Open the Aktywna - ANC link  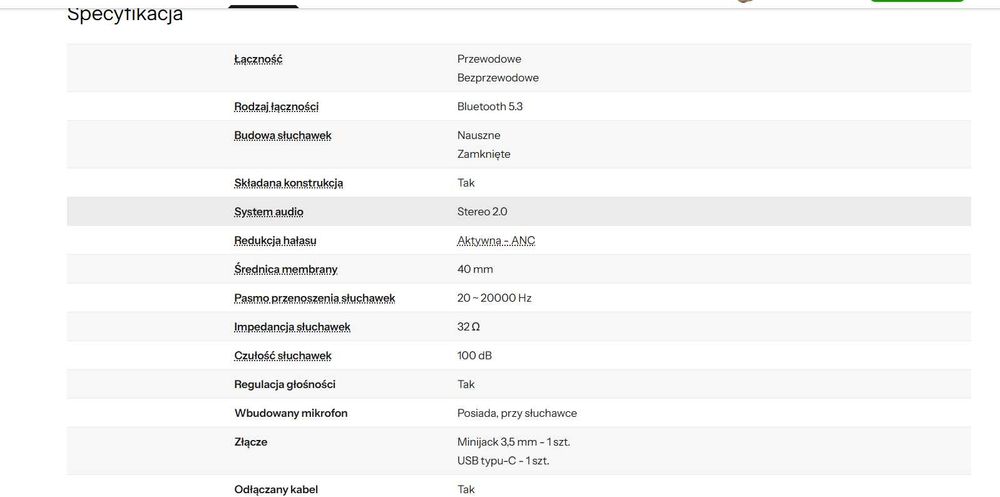point(496,241)
